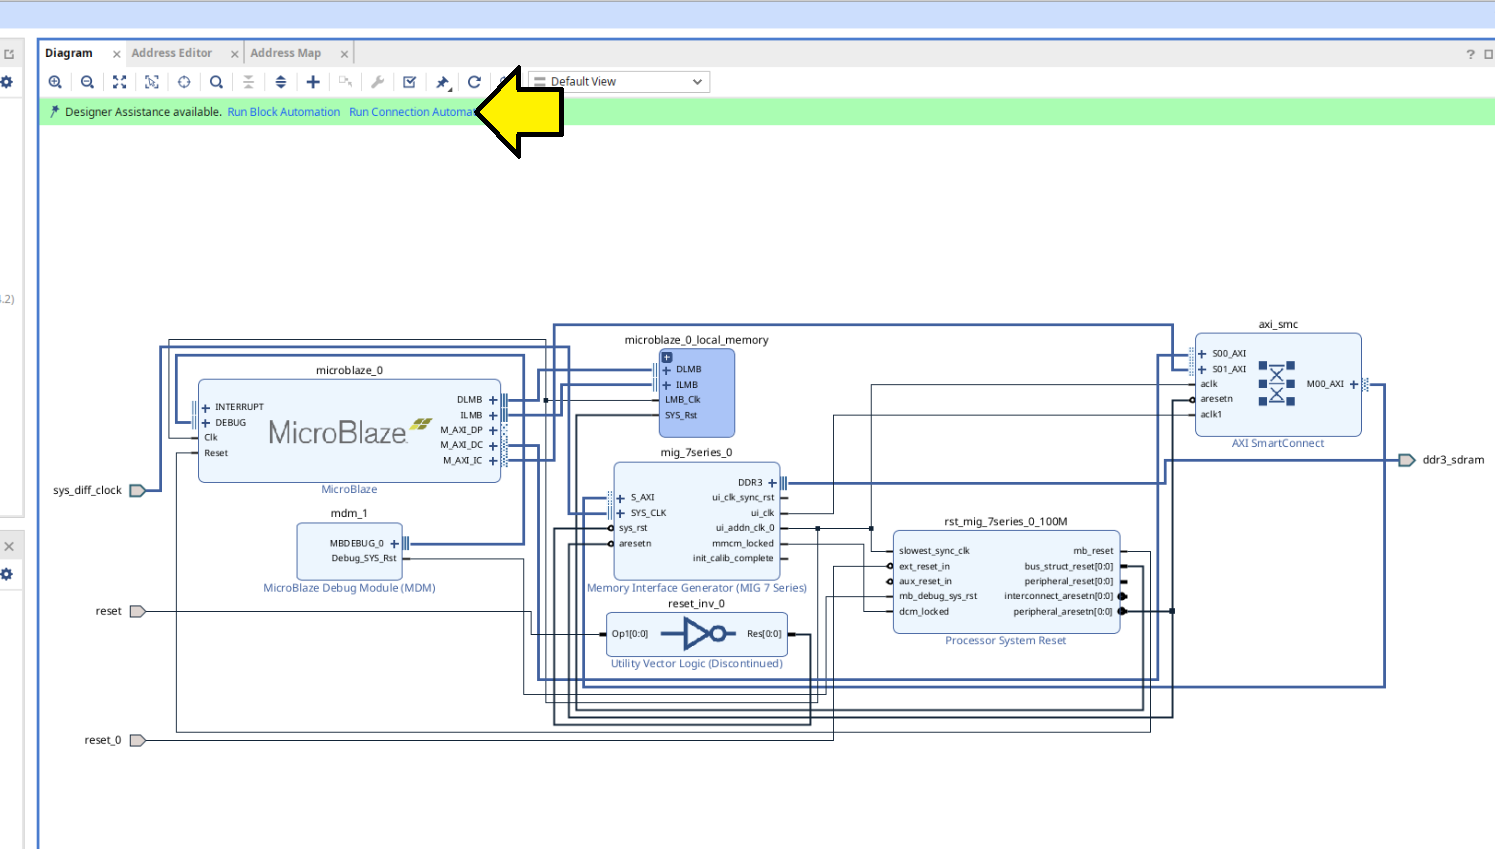1495x849 pixels.
Task: Expand the M_AXI_DP port on MicroBlaze
Action: (493, 430)
